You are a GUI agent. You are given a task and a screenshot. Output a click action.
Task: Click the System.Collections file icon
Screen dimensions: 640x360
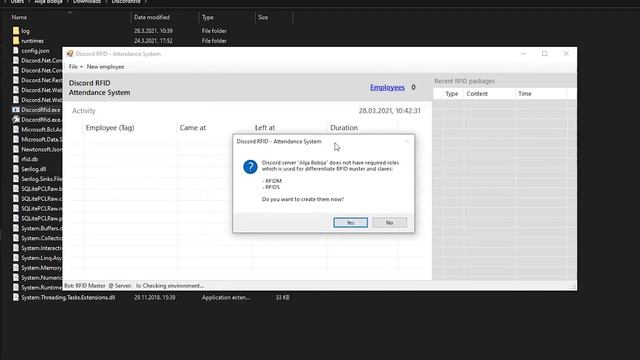16,238
